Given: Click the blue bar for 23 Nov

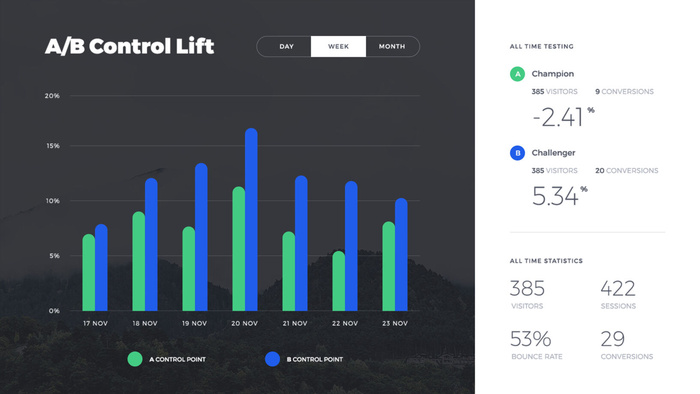Looking at the screenshot, I should coord(401,254).
